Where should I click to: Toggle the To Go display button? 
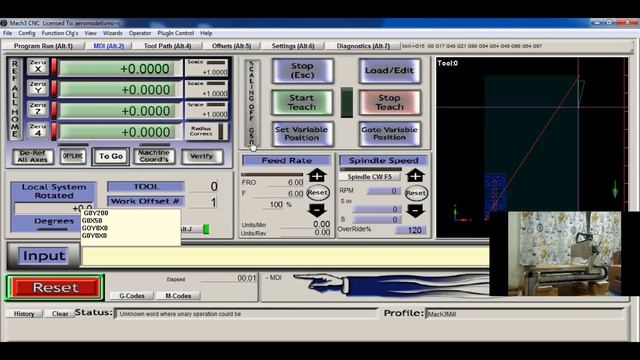click(111, 156)
